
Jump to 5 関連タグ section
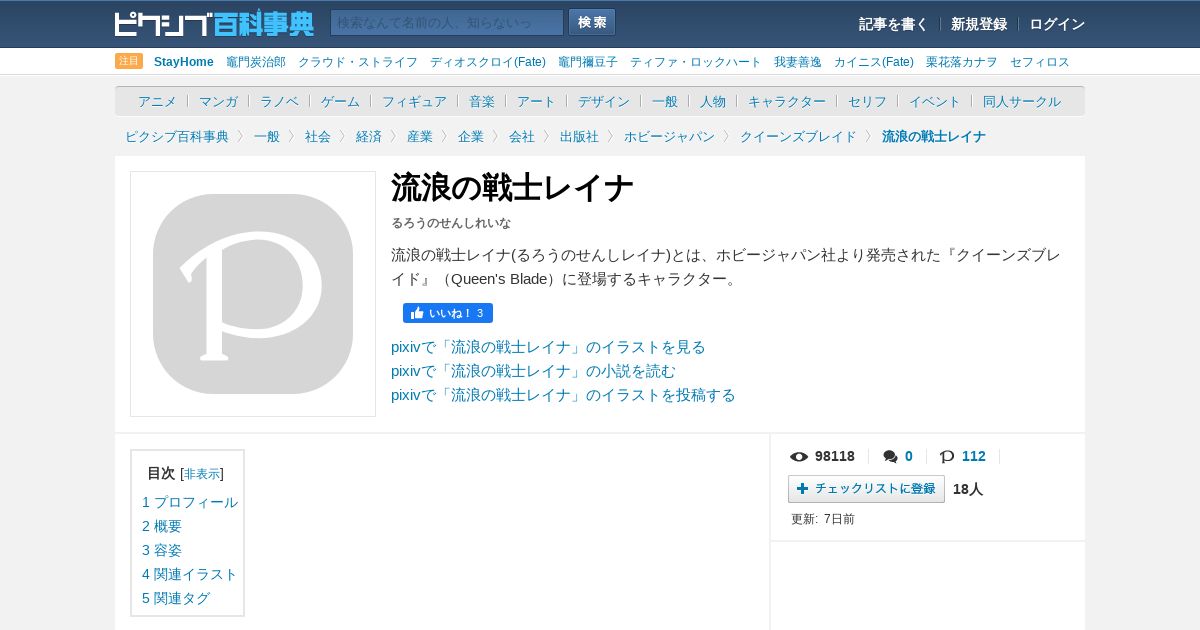[176, 598]
